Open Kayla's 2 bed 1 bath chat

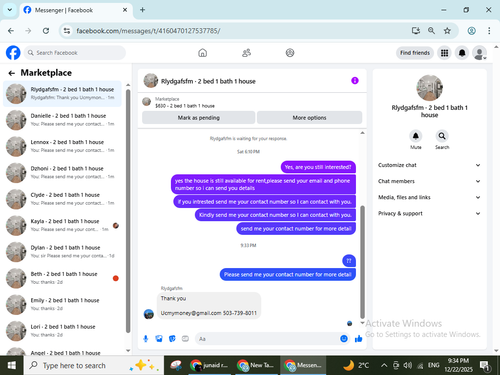point(62,225)
